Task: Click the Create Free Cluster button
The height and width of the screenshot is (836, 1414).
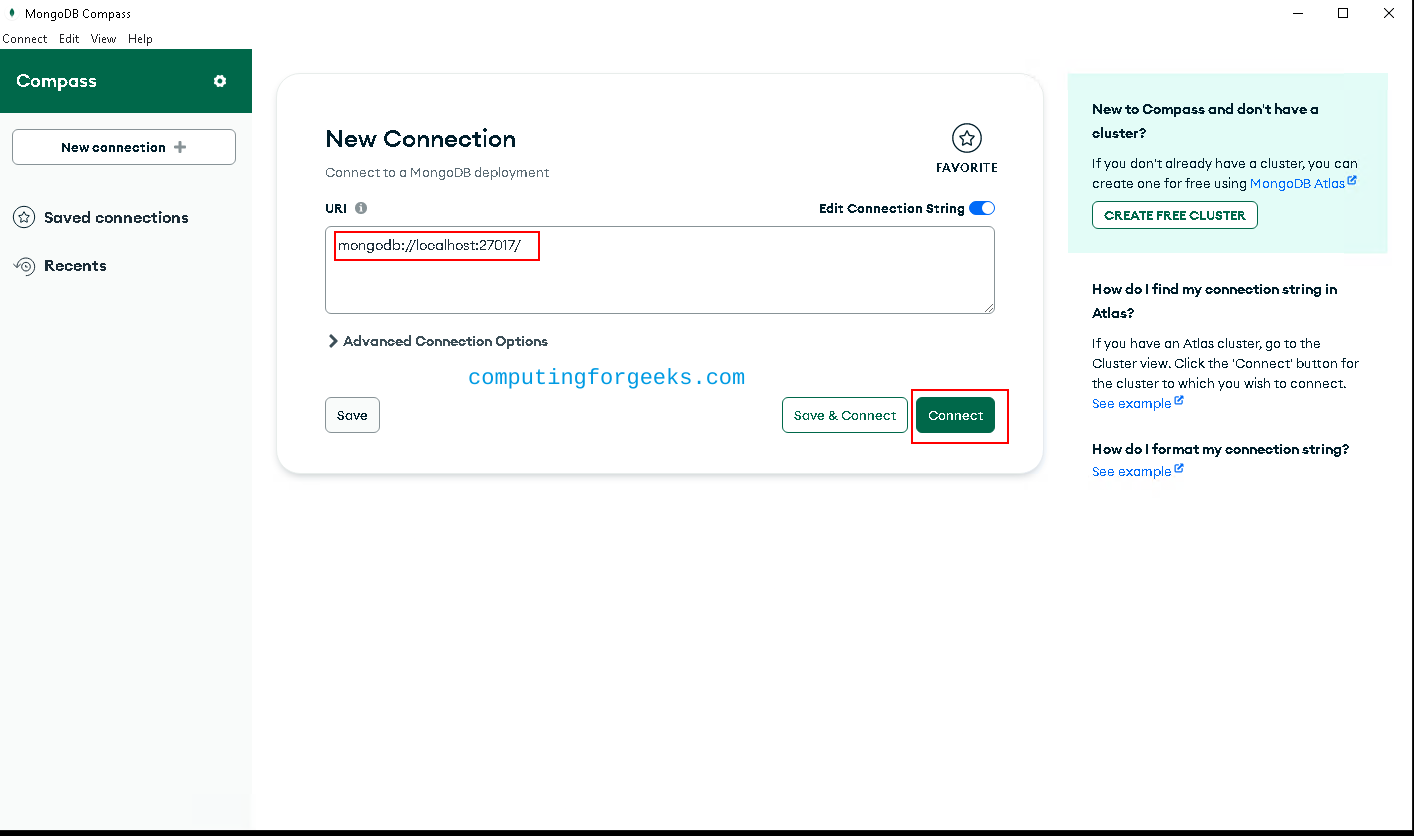Action: 1174,215
